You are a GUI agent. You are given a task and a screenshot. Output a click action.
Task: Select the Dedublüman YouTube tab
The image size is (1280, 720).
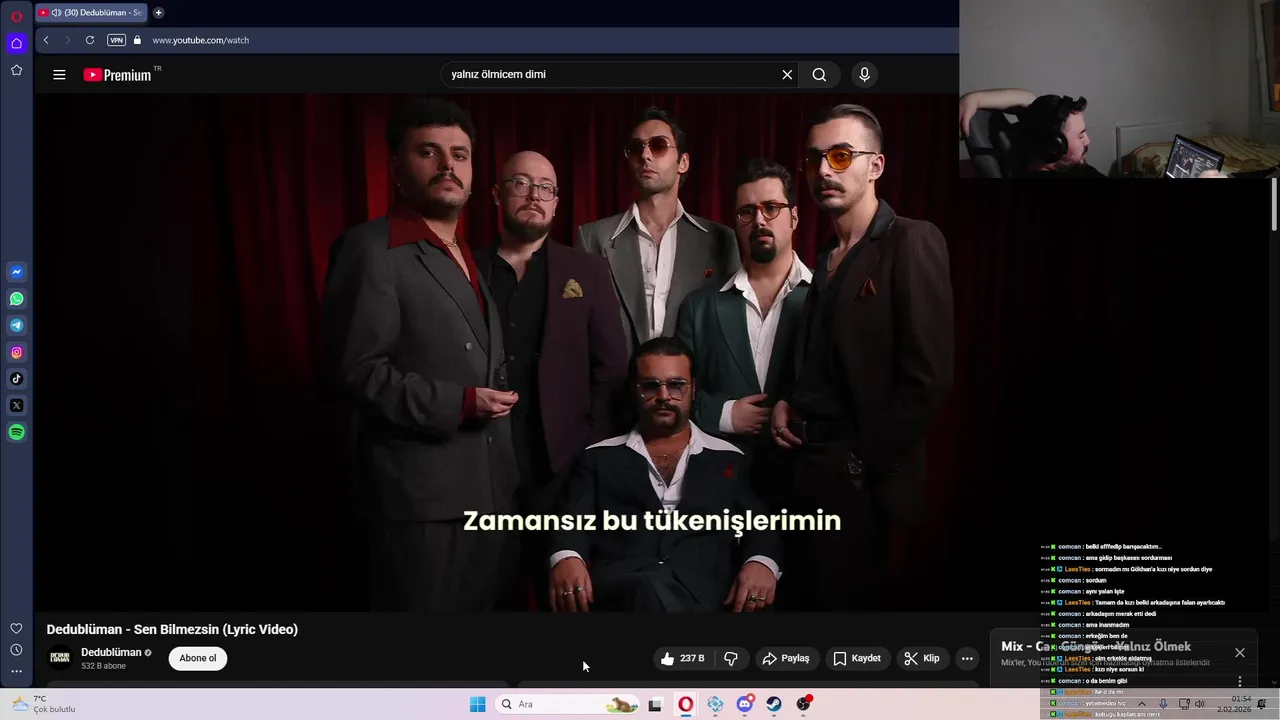[91, 13]
